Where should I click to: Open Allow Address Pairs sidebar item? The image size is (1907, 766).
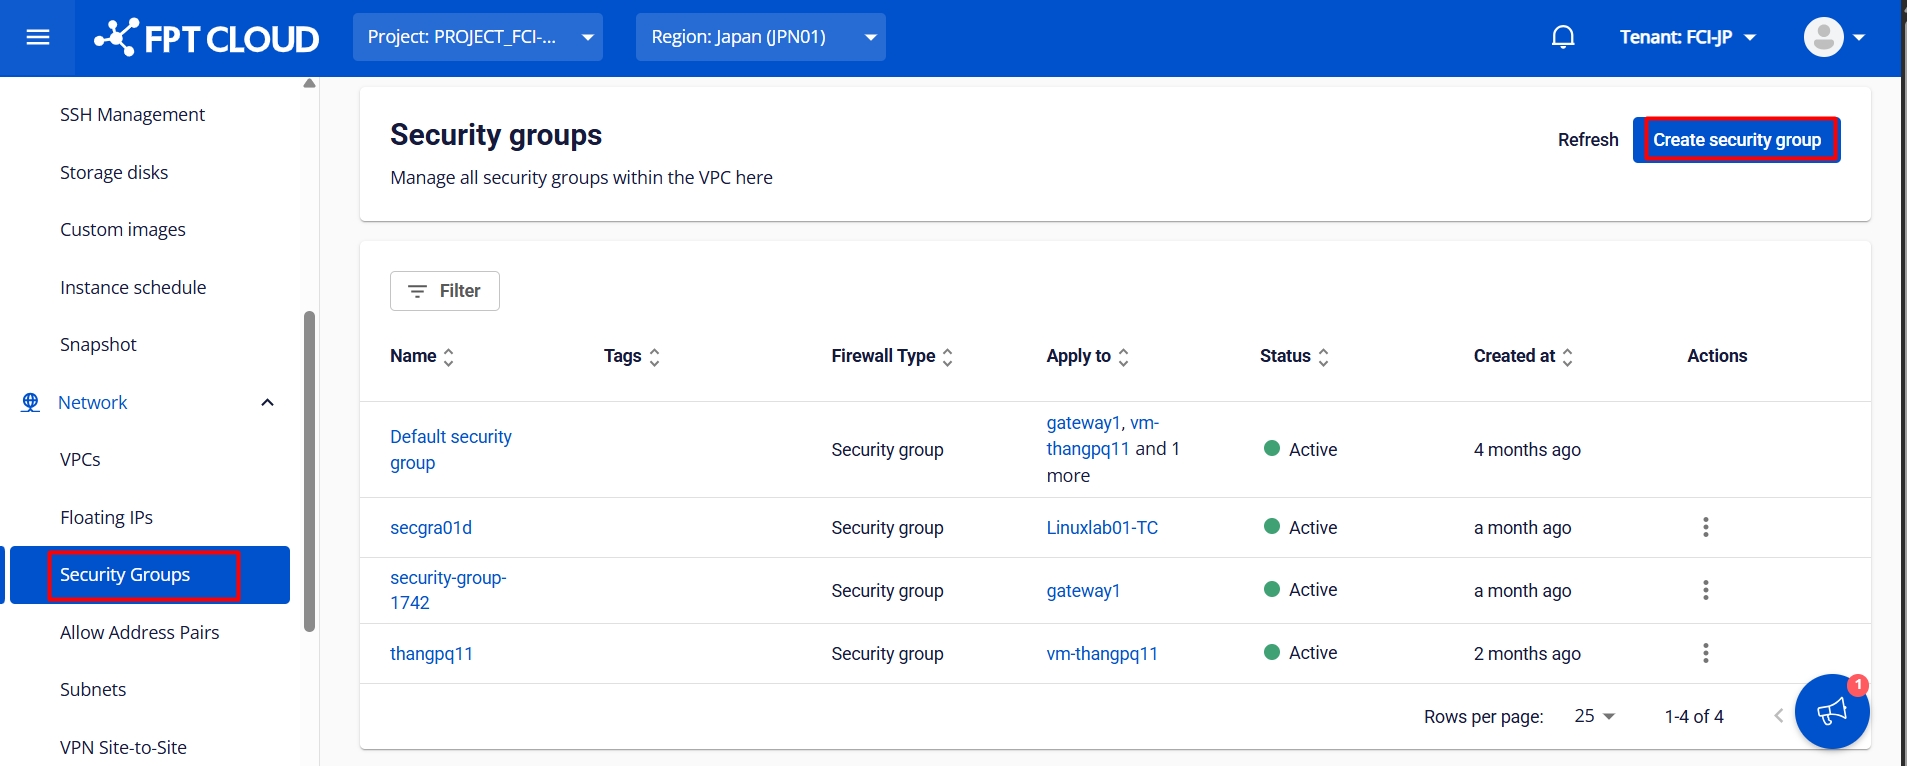click(x=139, y=632)
